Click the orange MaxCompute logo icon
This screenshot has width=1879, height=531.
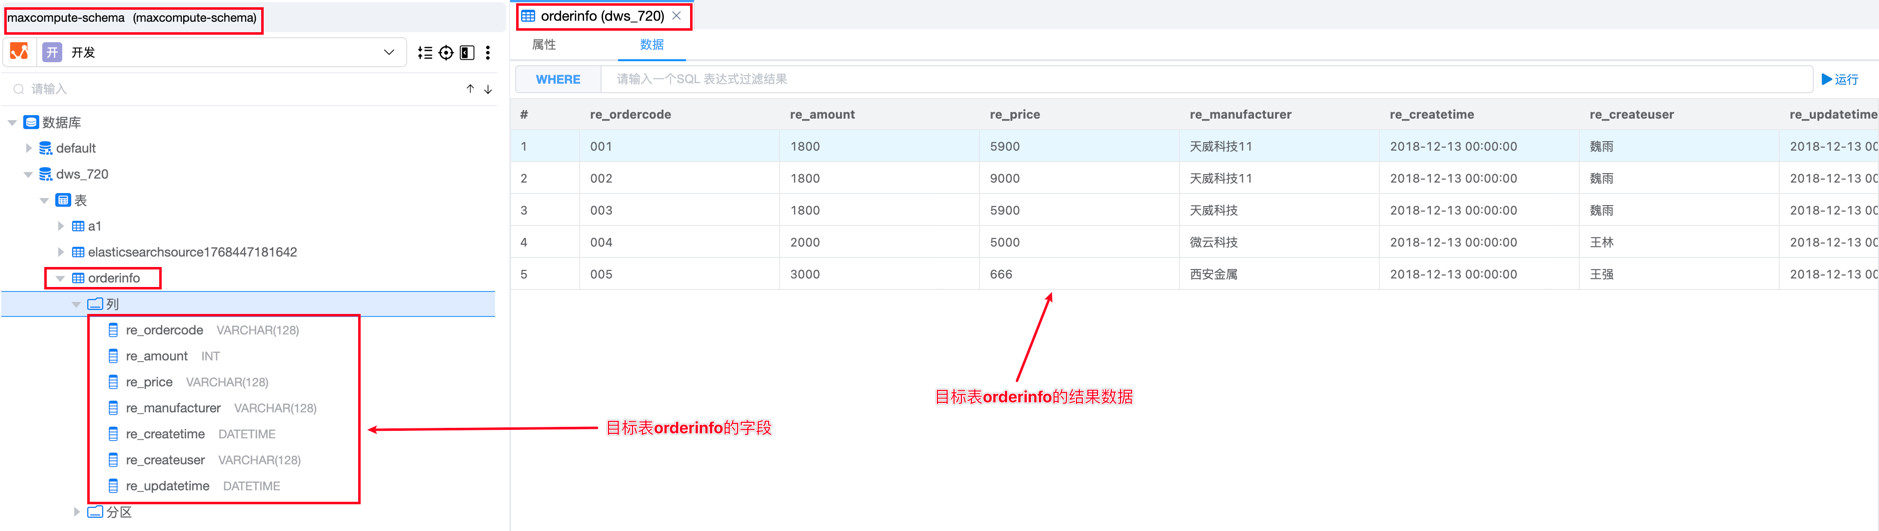pos(19,52)
